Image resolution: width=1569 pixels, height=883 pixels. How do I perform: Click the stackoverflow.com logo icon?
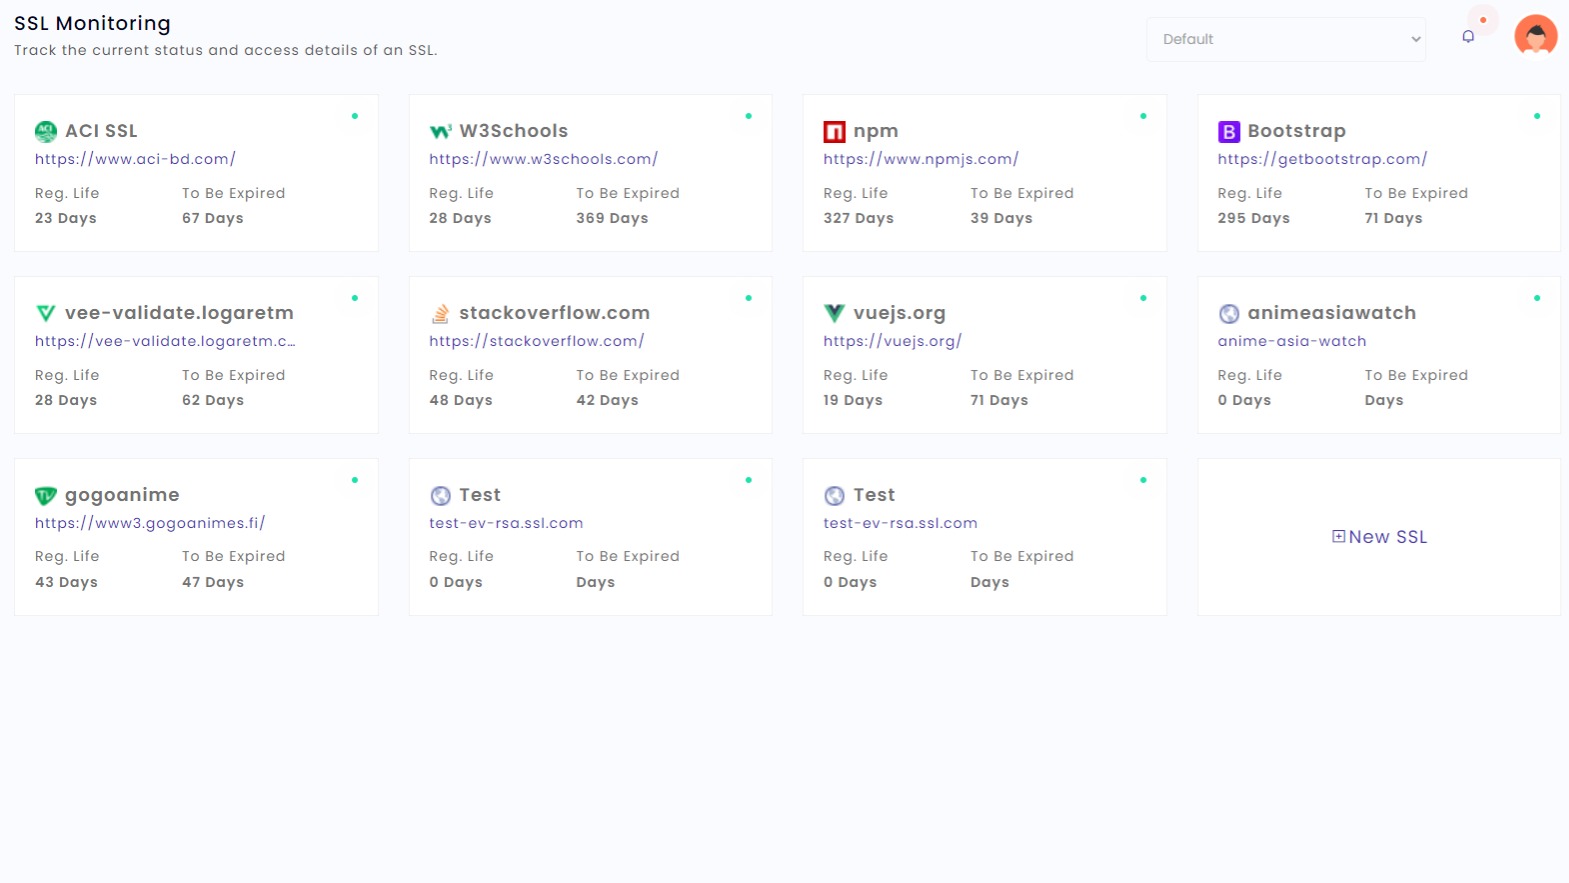(440, 314)
